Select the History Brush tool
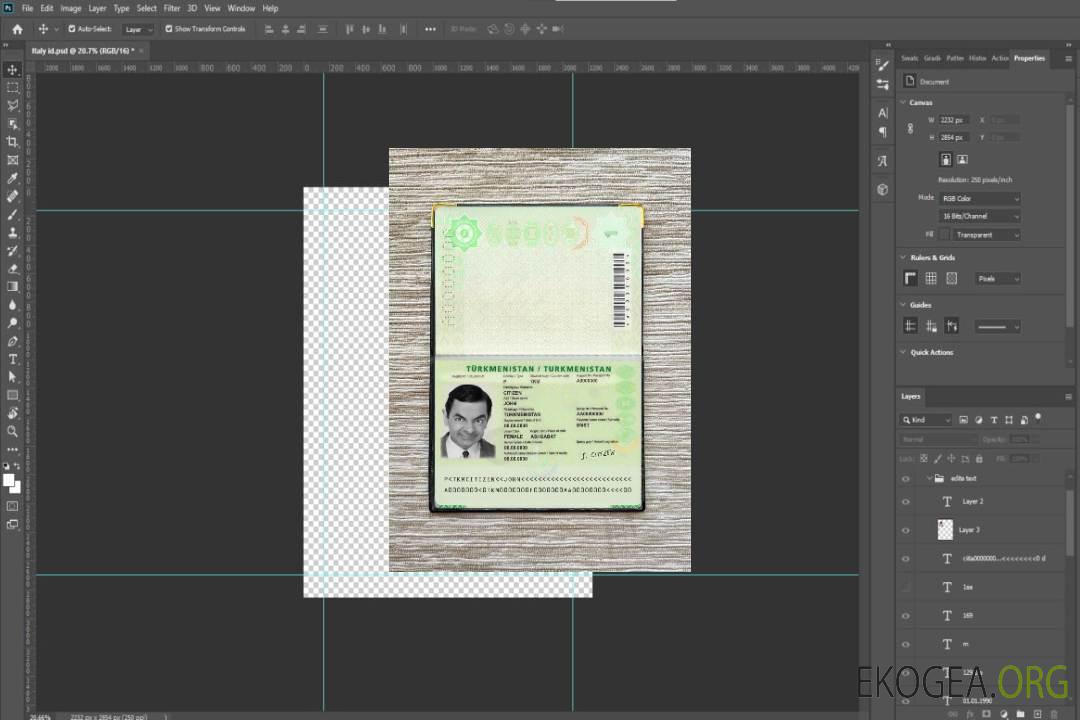 (12, 251)
